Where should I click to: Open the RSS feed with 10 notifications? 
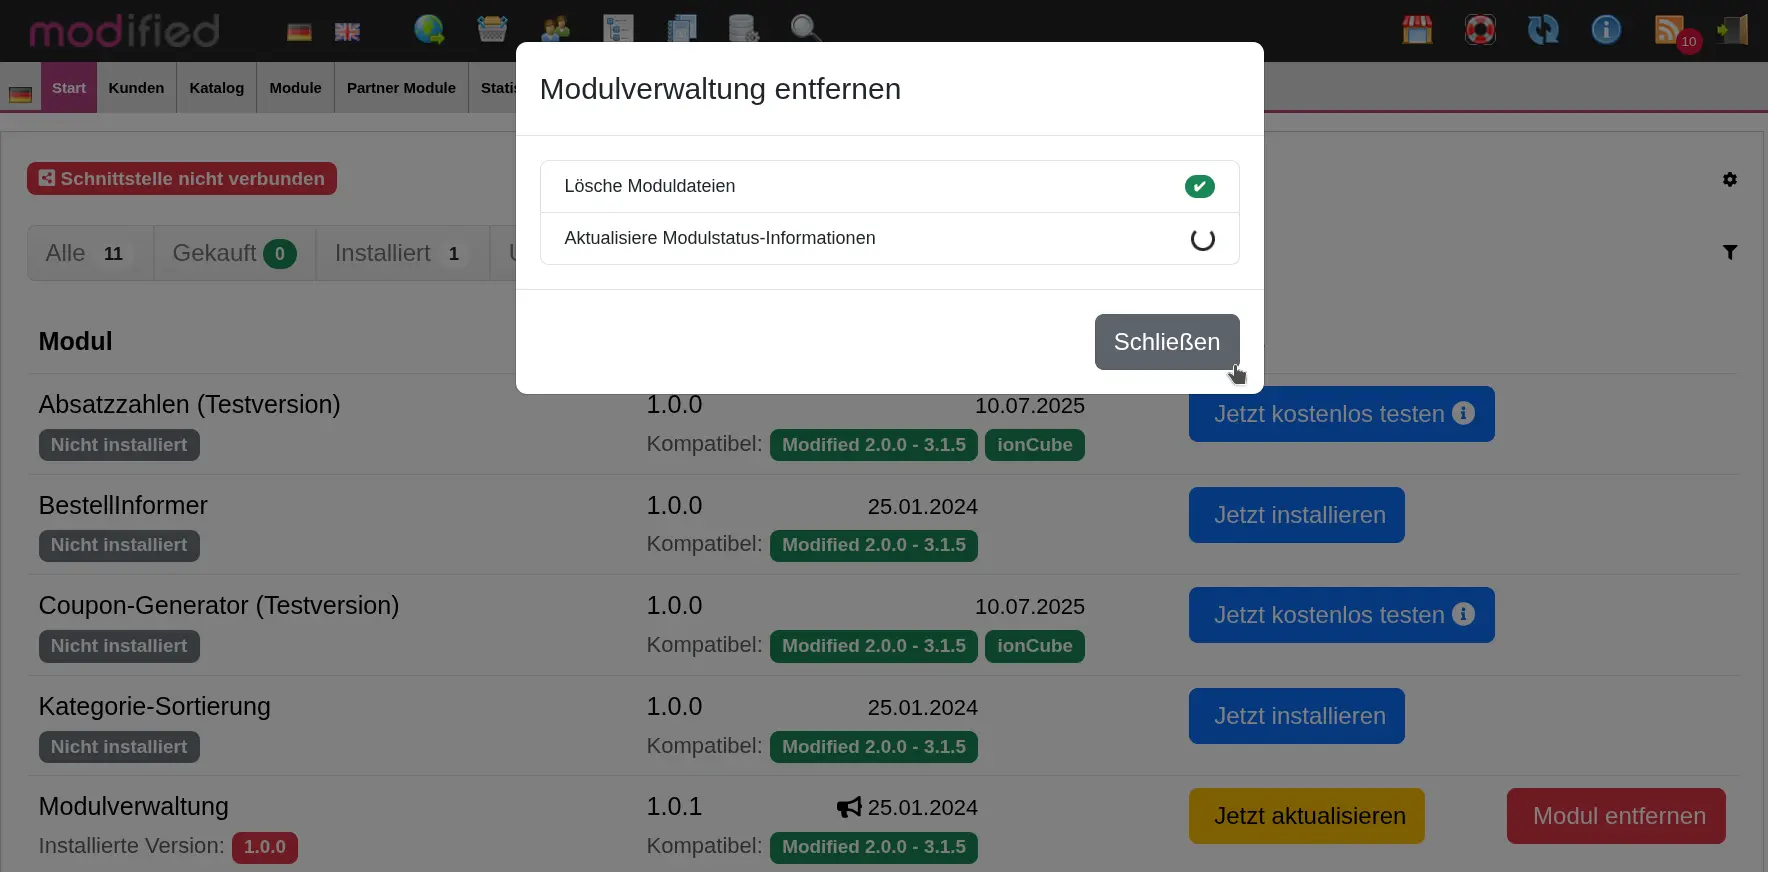click(x=1672, y=31)
